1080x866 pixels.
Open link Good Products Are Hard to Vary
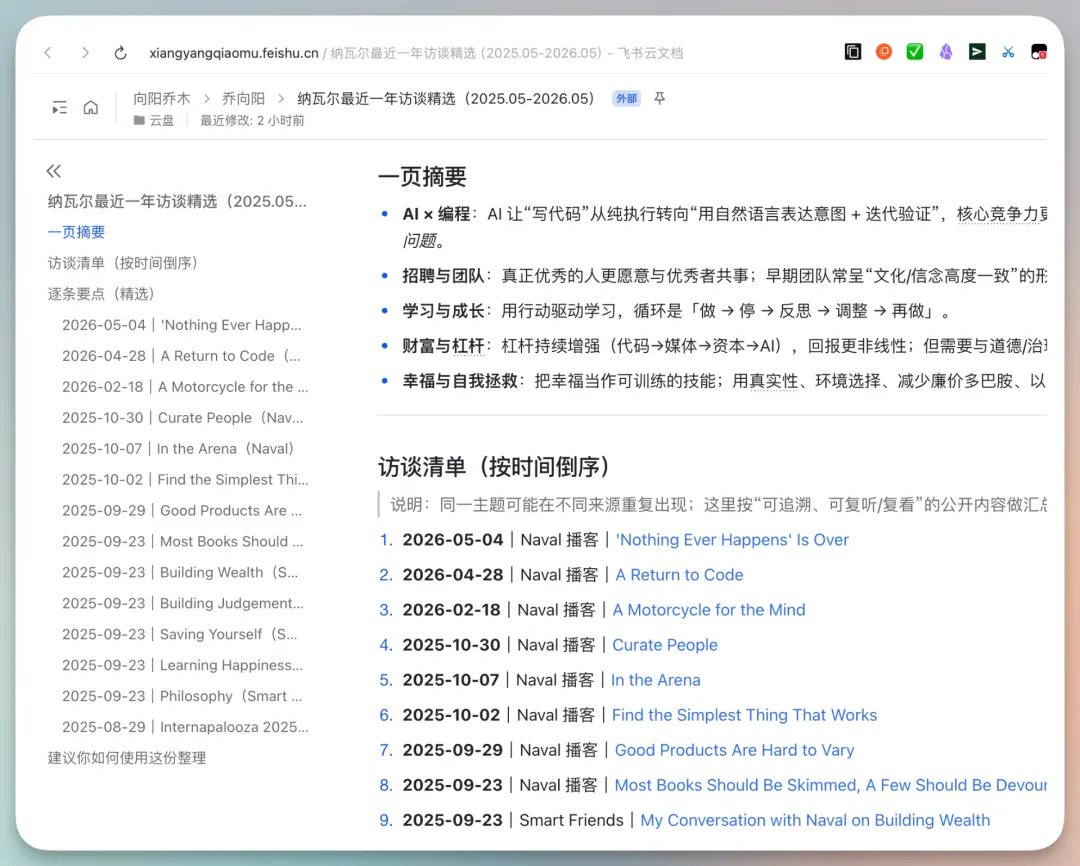point(734,750)
